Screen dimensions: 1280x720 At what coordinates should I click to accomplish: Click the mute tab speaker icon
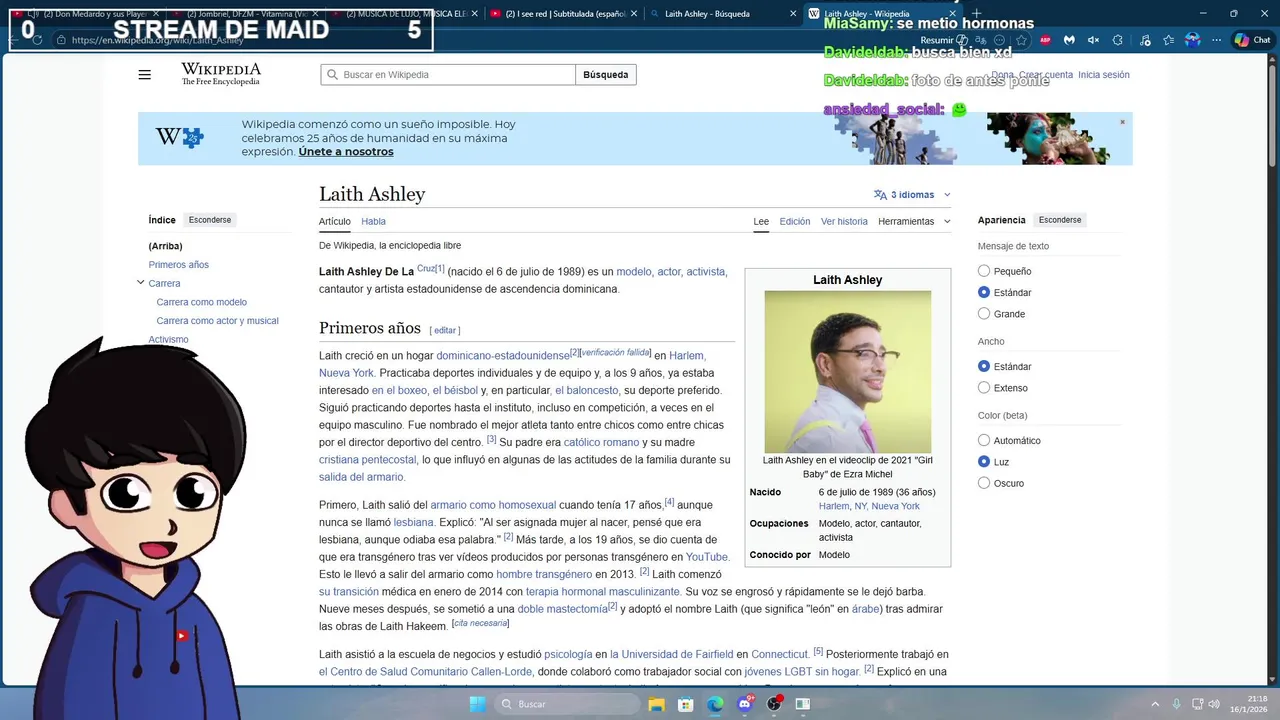pyautogui.click(x=1093, y=40)
